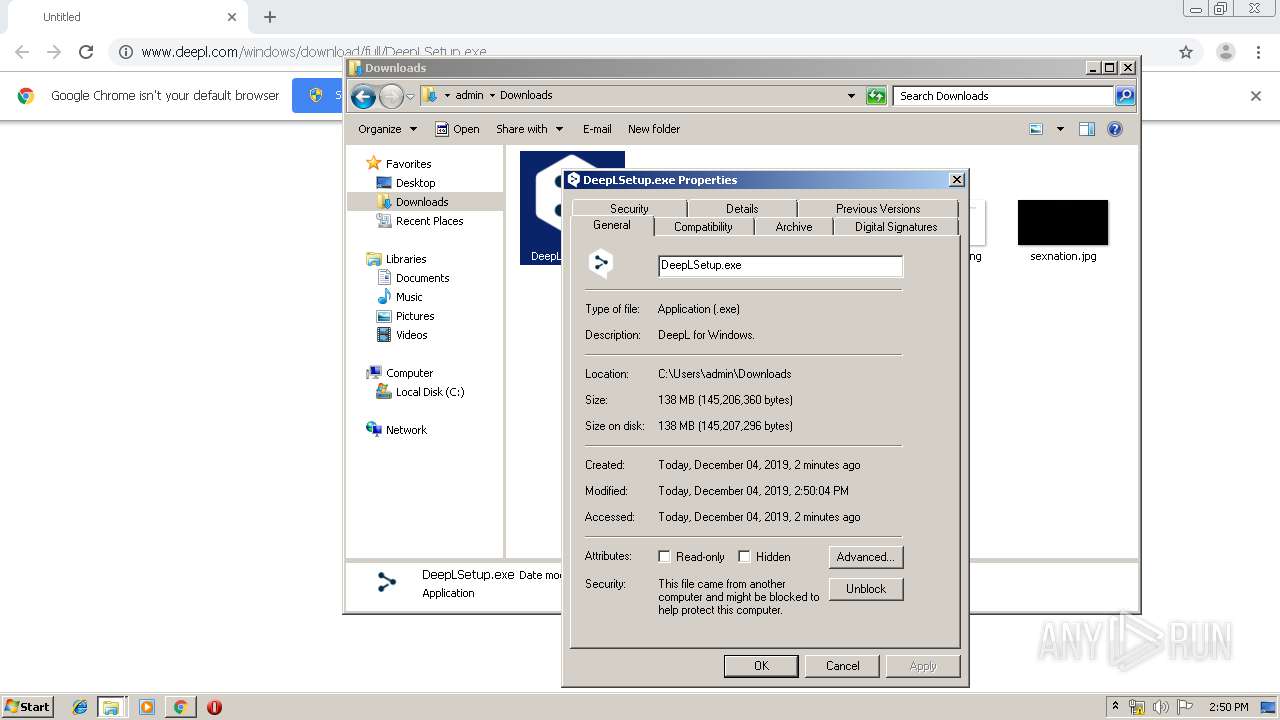
Task: Expand the address bar history dropdown
Action: pos(851,96)
